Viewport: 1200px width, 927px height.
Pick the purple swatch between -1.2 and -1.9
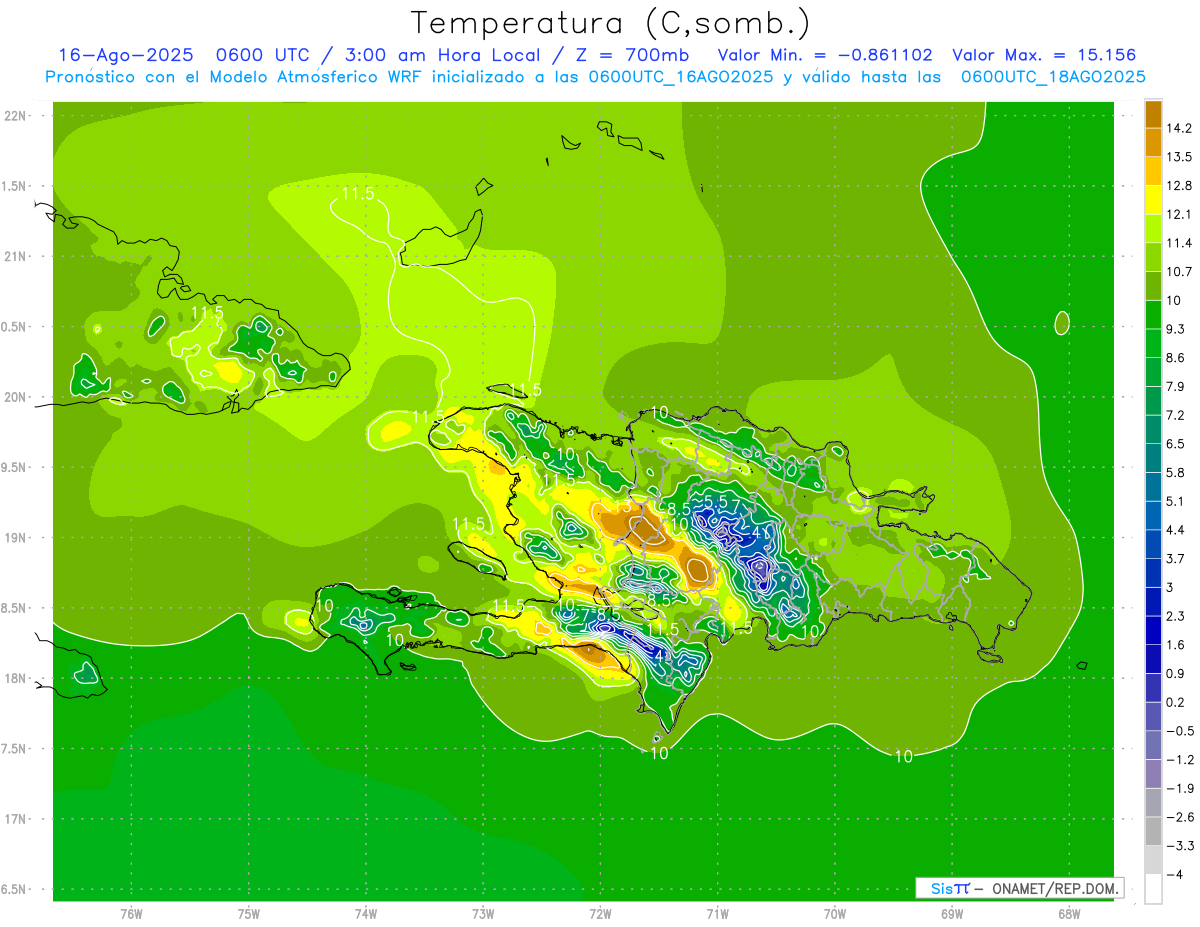click(1153, 773)
